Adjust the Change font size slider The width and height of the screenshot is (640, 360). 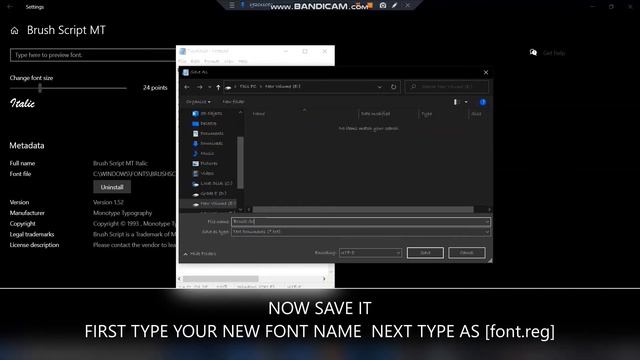[40, 88]
